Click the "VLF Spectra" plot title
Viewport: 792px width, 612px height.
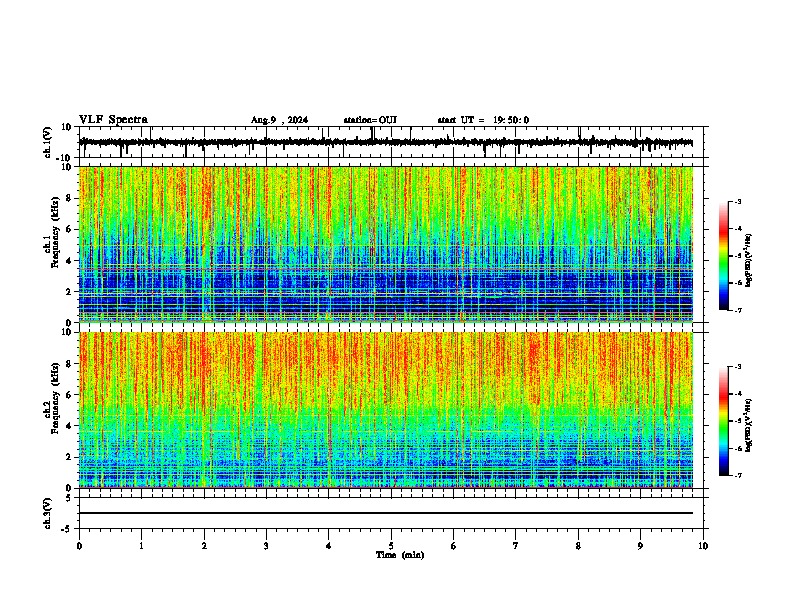113,120
